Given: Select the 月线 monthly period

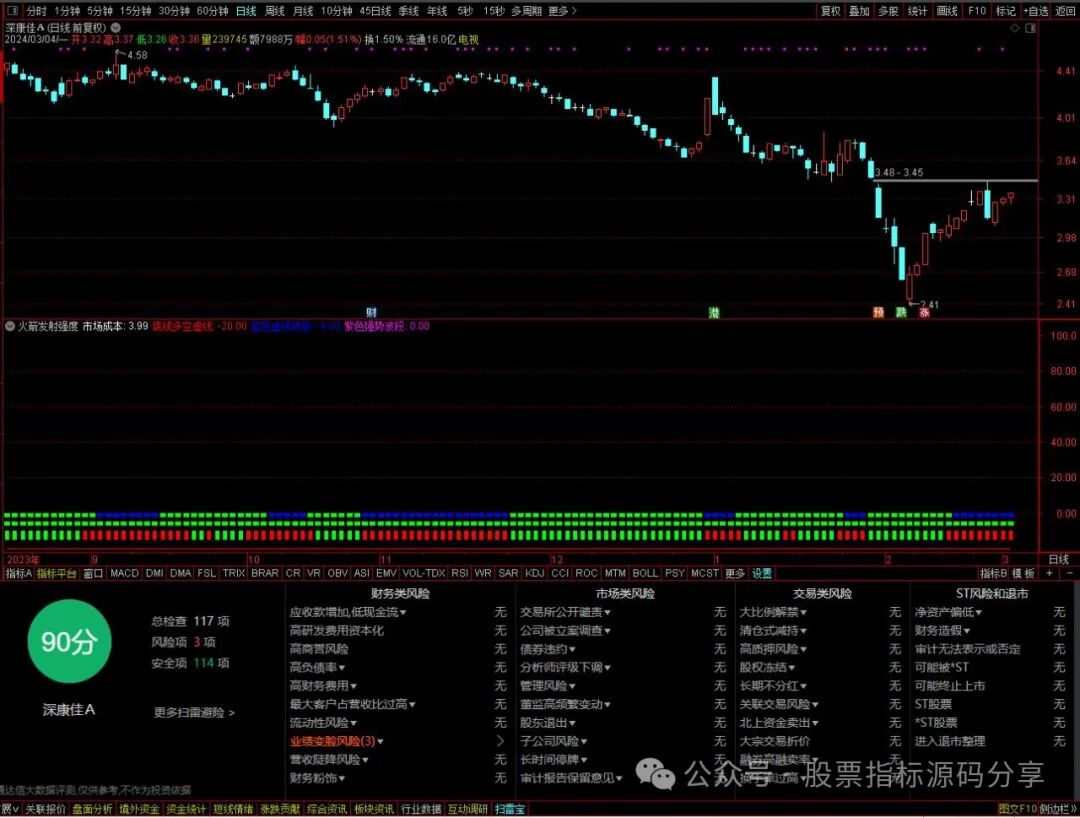Looking at the screenshot, I should 303,11.
